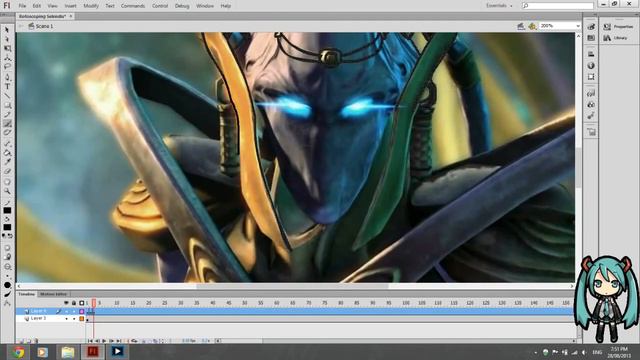Select the Deco tool
640x360 pixels.
tap(7, 133)
